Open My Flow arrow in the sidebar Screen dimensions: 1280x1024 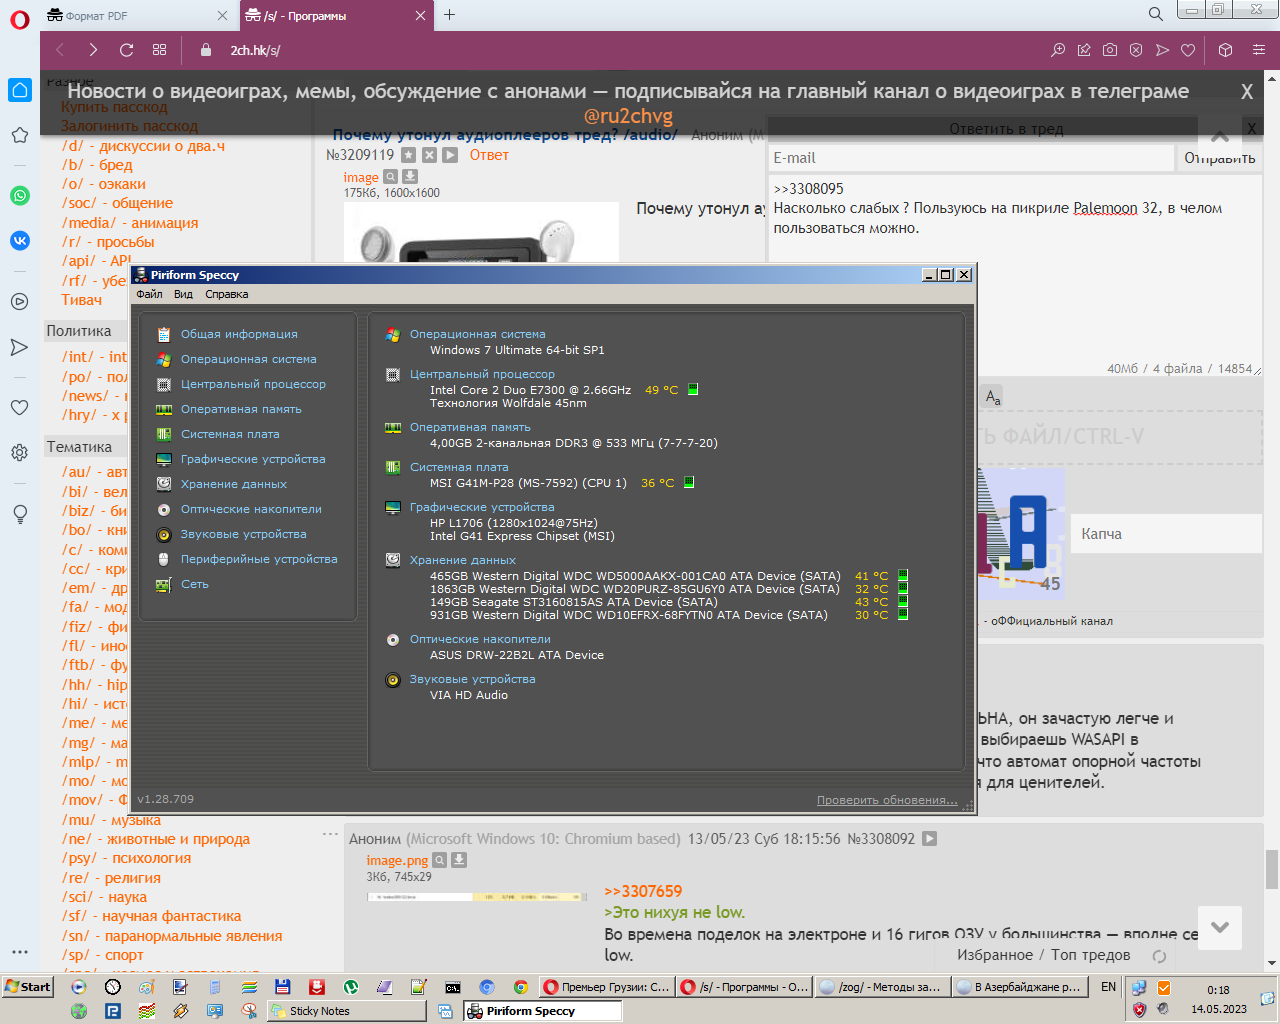(20, 347)
